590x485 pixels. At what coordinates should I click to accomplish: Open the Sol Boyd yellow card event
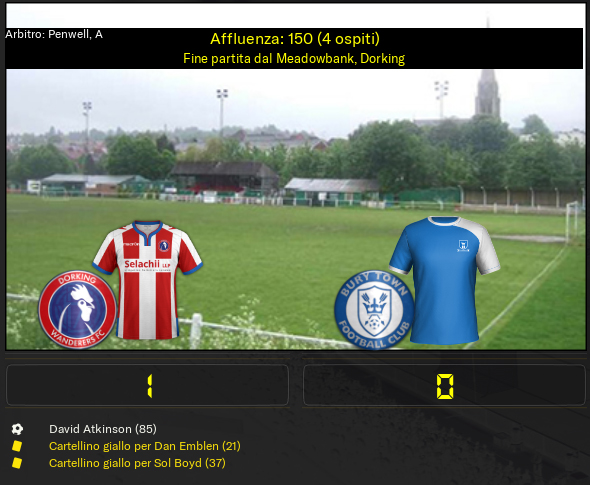coord(137,463)
